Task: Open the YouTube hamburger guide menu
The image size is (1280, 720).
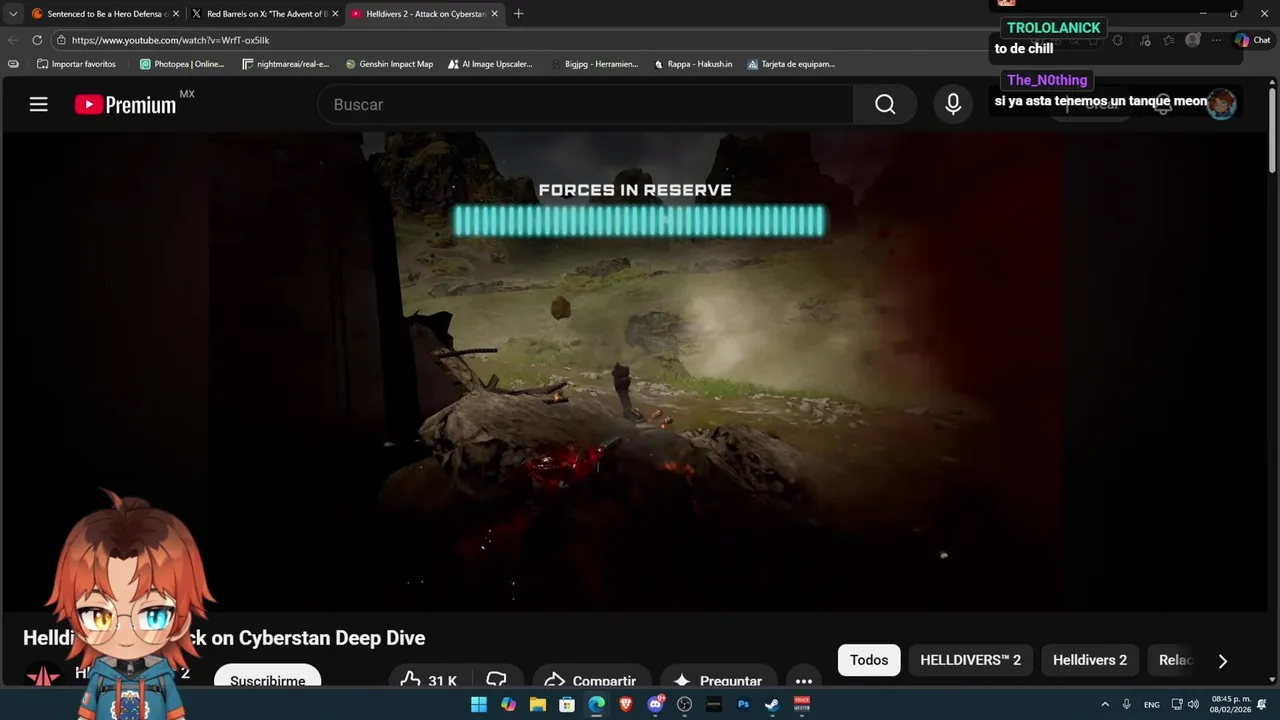Action: click(x=38, y=104)
